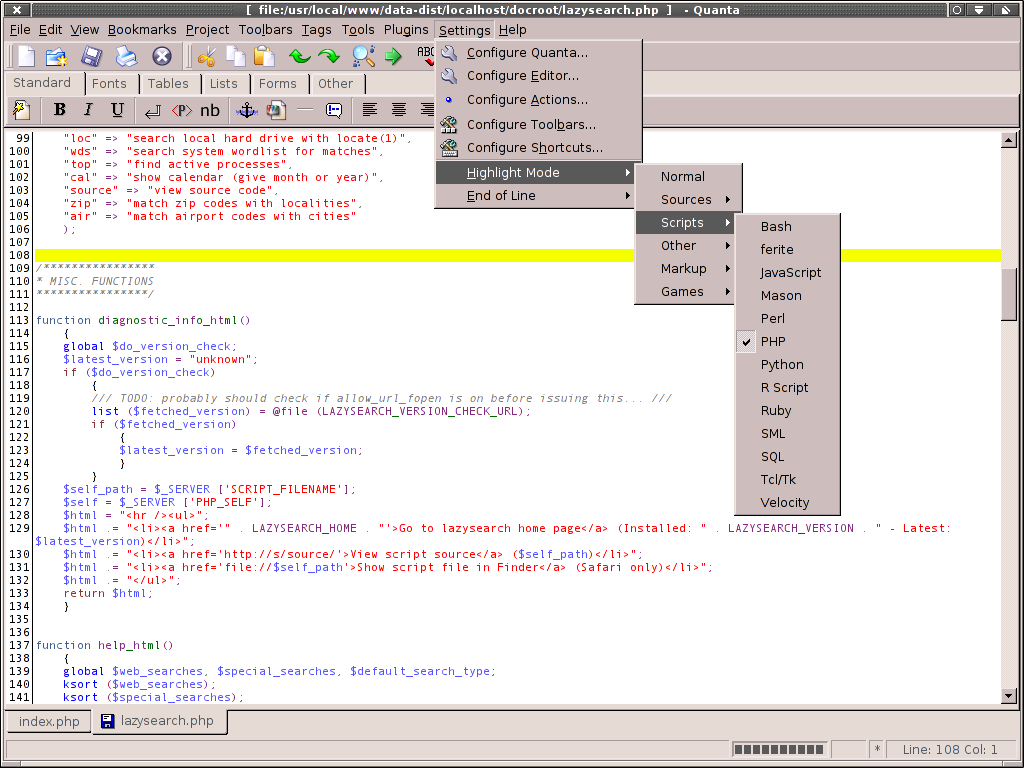Click the New document icon
This screenshot has height=768, width=1024.
[24, 56]
